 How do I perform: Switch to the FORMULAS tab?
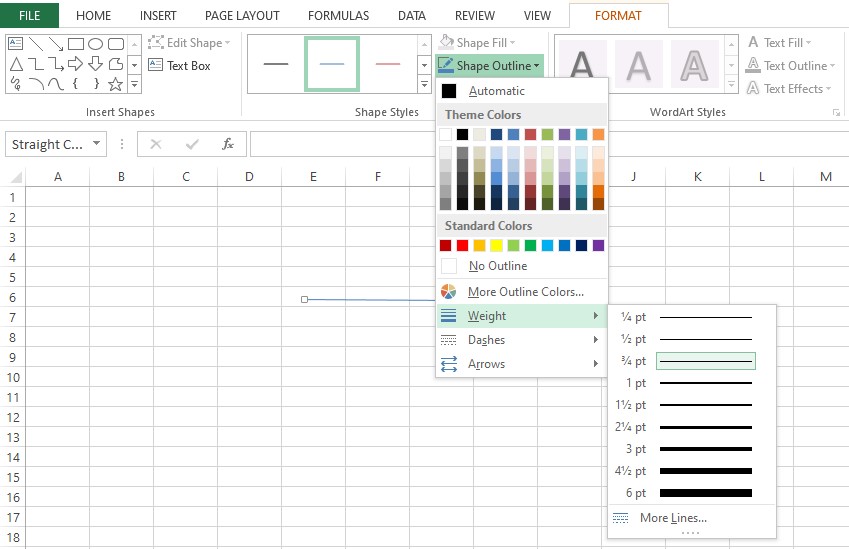point(338,16)
